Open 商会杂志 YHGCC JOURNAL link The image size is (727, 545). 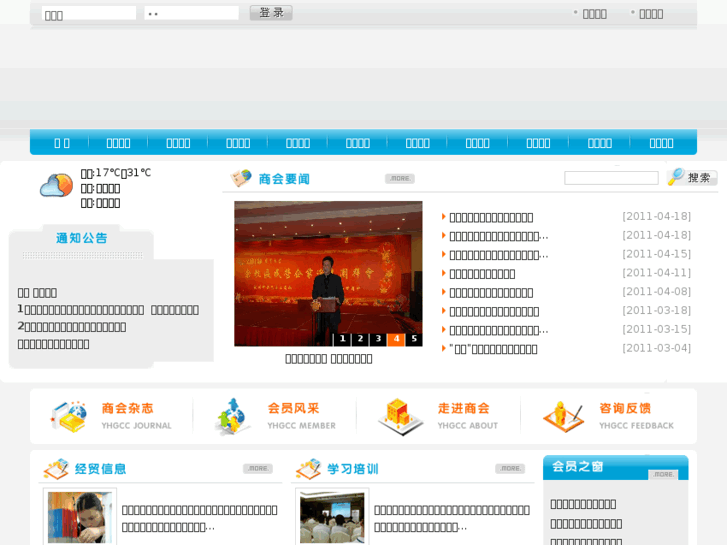pyautogui.click(x=136, y=416)
